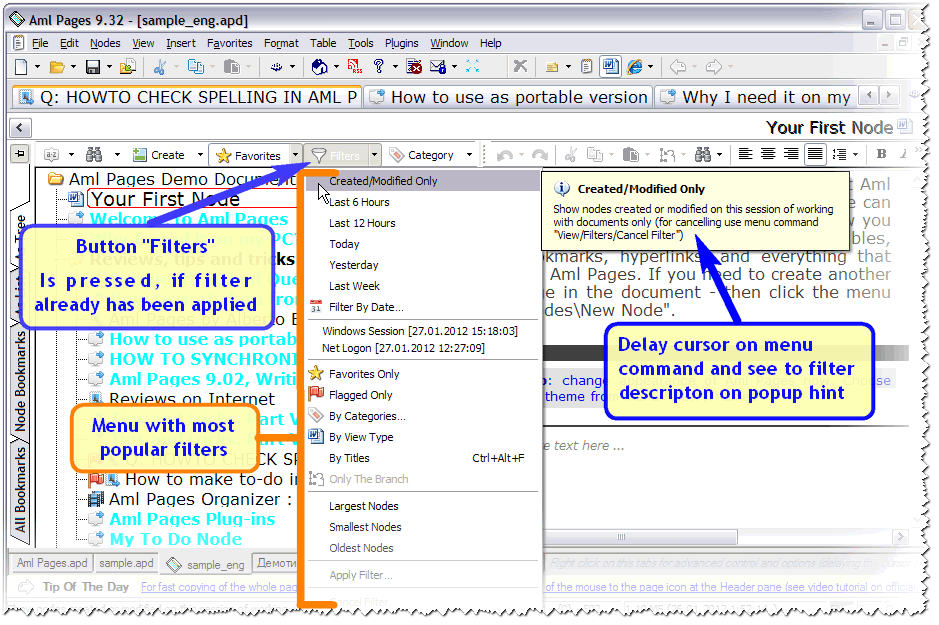This screenshot has height=625, width=939.
Task: Click the document with red X icon
Action: 414,66
